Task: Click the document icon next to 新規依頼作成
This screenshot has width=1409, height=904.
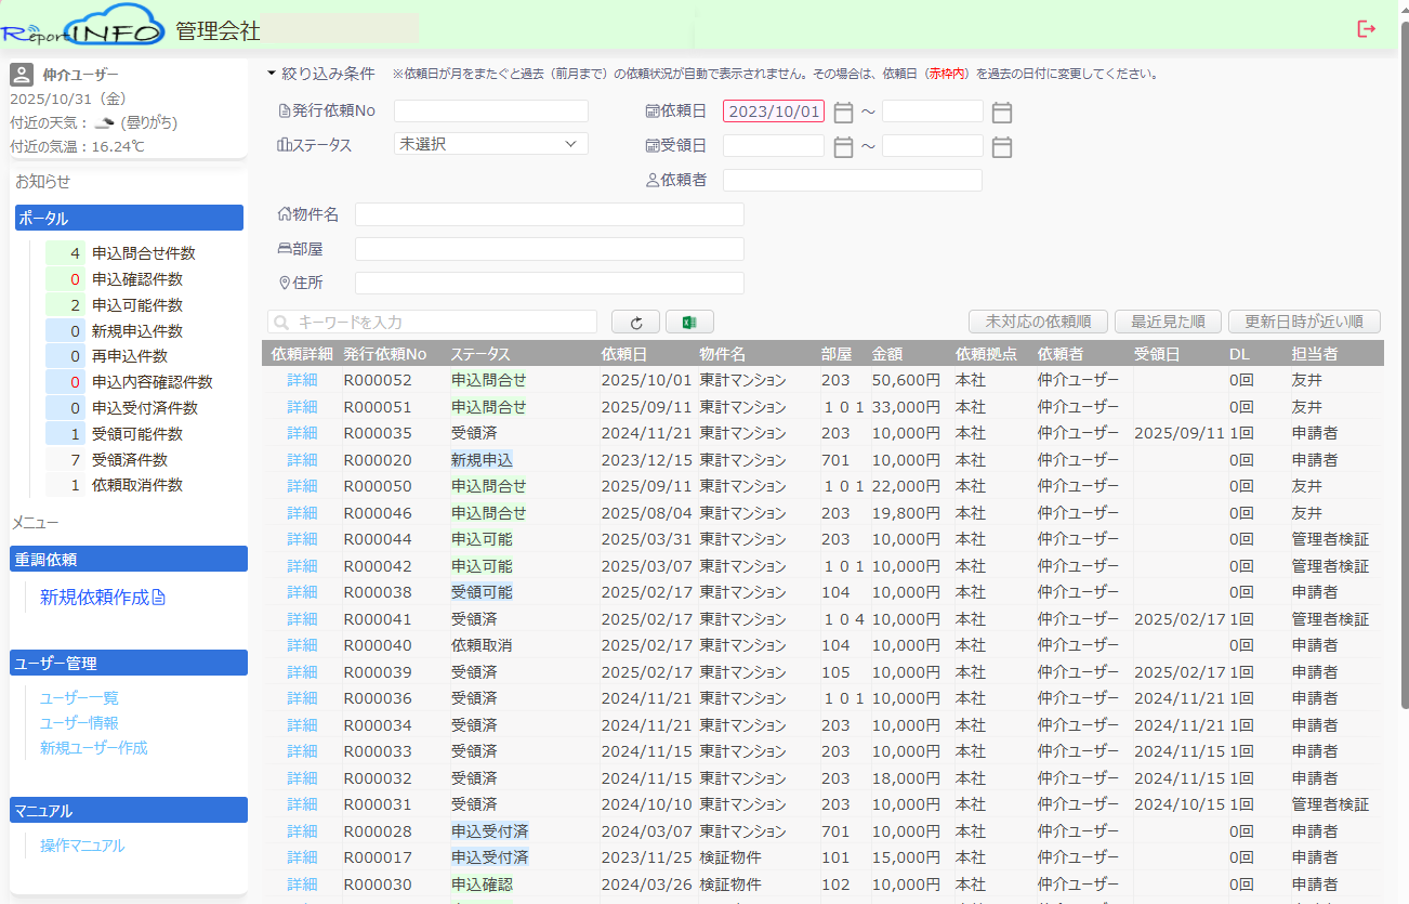Action: [x=158, y=597]
